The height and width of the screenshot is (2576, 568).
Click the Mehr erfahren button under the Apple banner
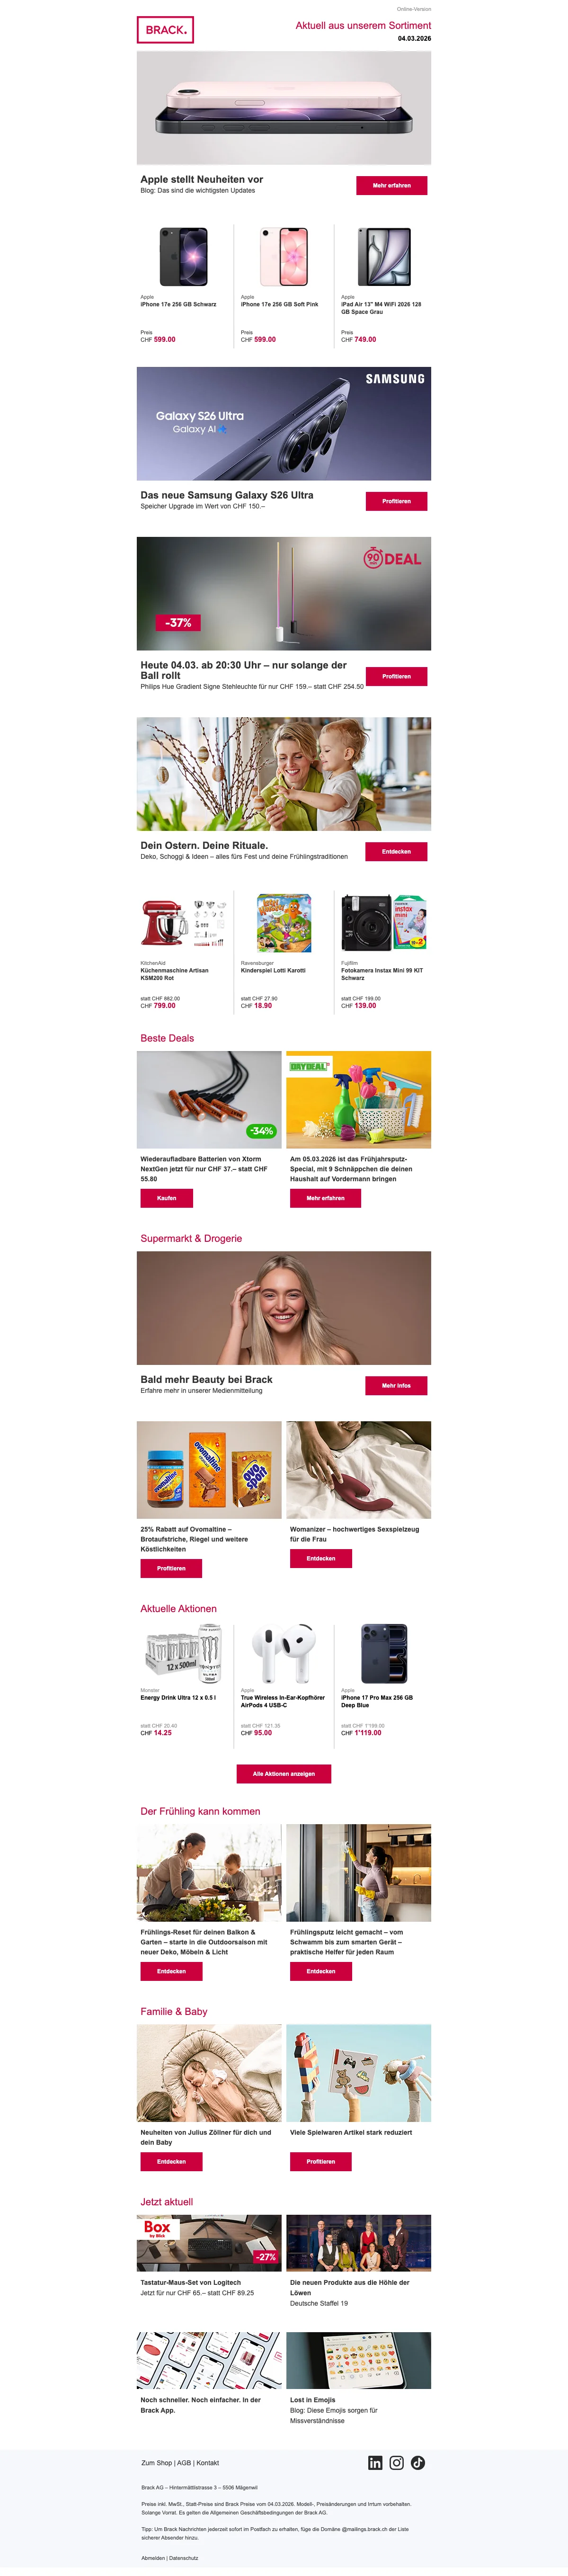[x=392, y=185]
